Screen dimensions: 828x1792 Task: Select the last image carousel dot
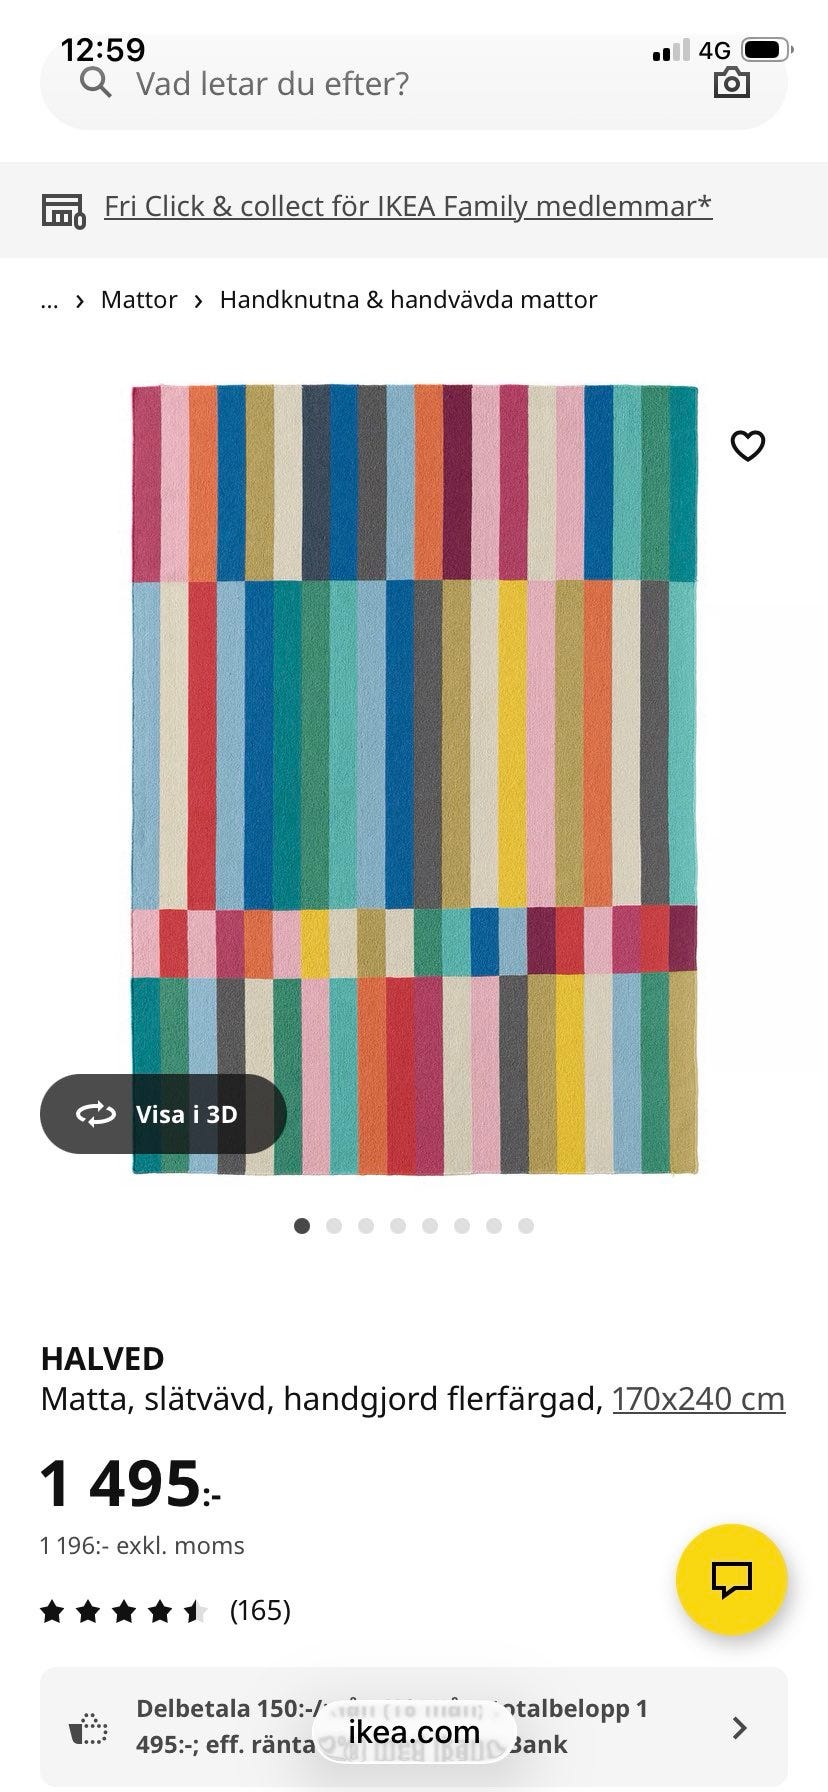526,1226
